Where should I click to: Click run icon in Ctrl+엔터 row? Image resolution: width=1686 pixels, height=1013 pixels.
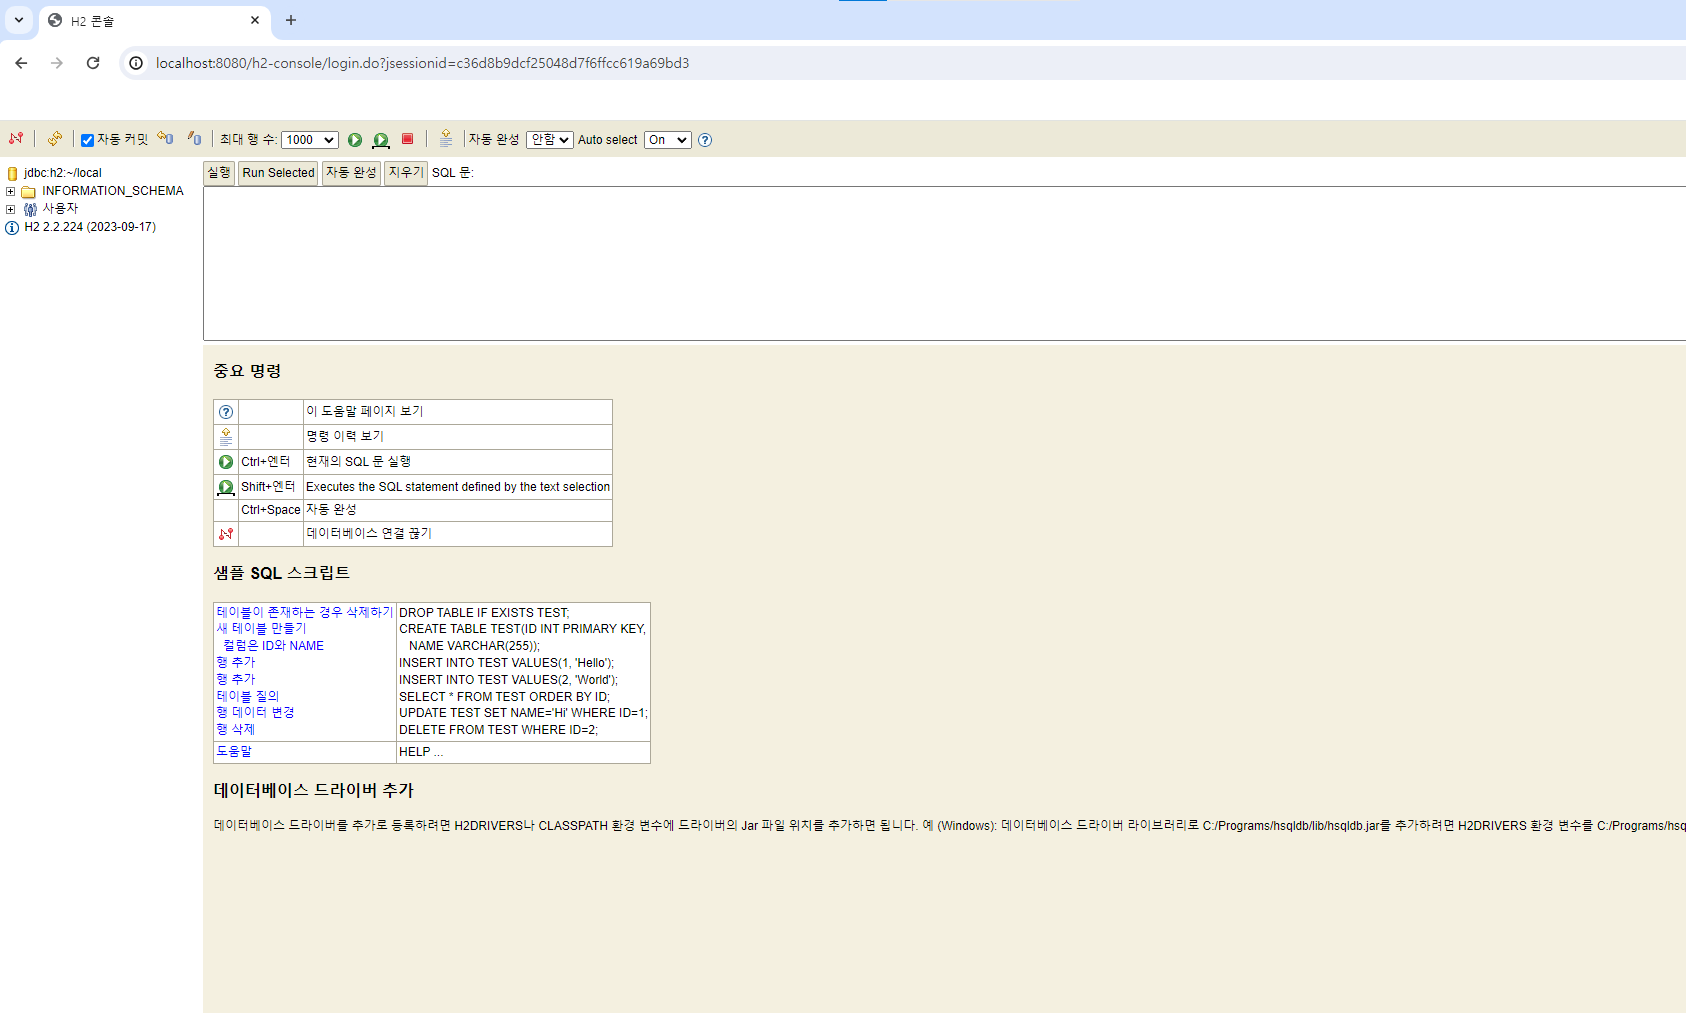pos(226,462)
